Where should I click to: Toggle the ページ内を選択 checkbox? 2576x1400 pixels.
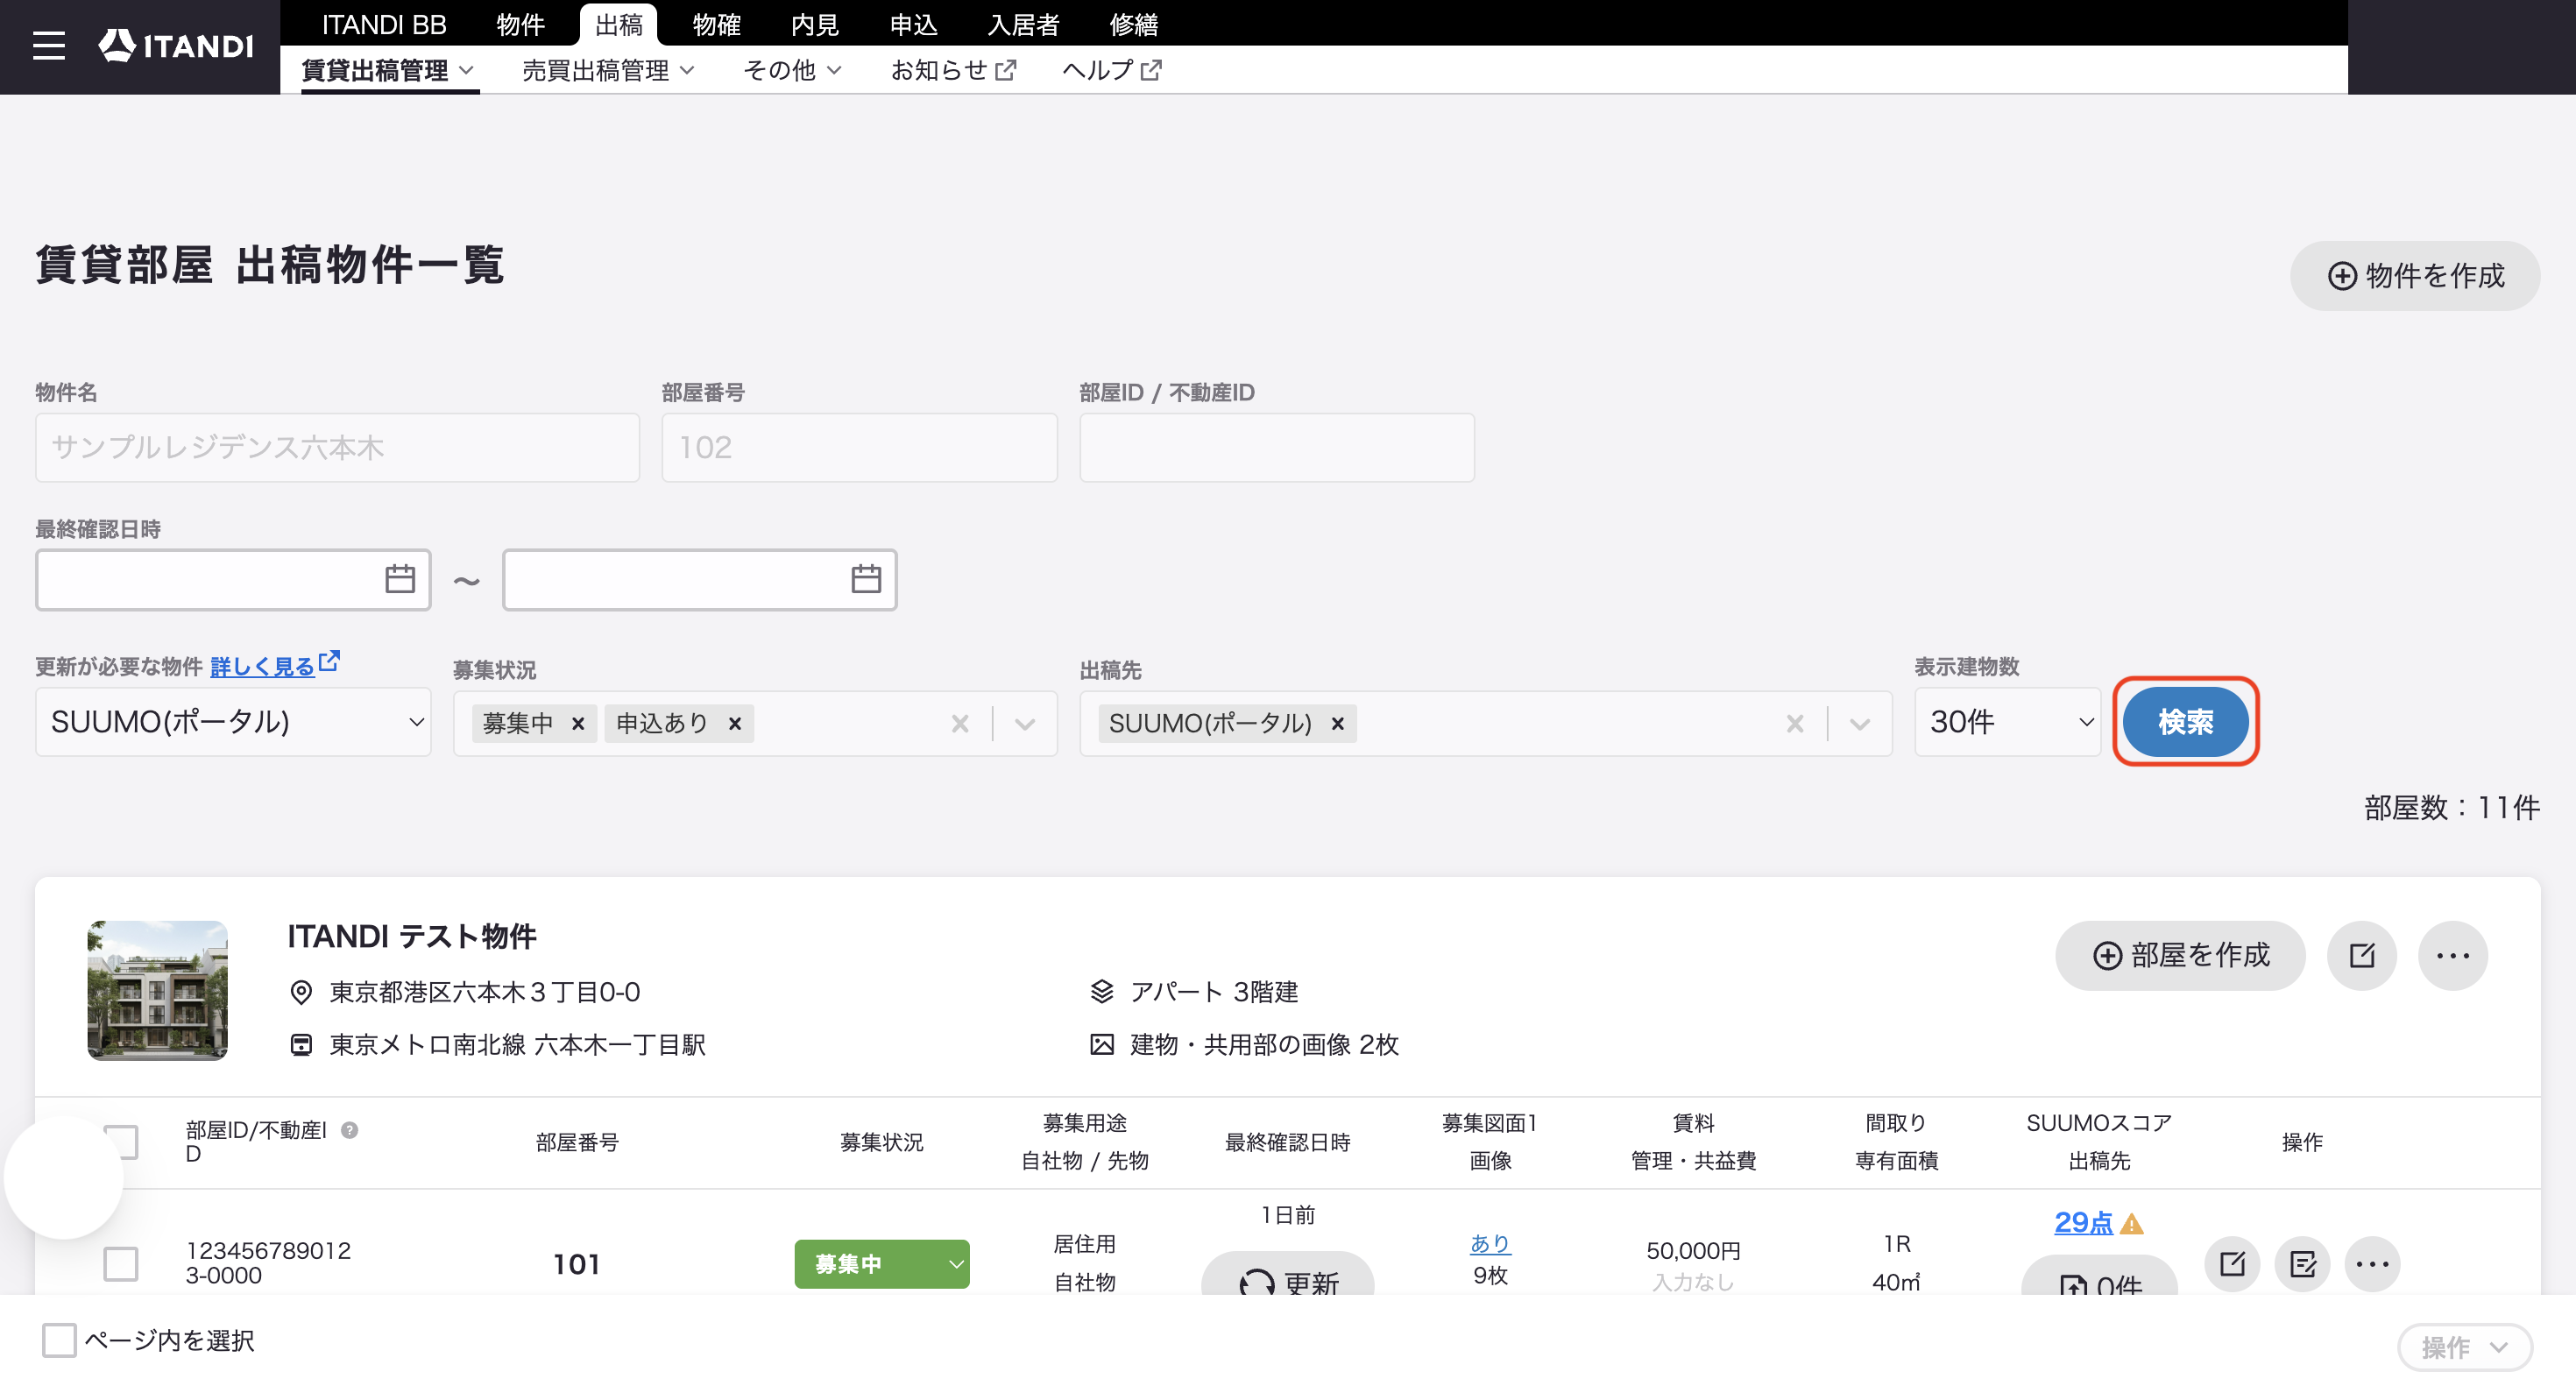coord(59,1340)
